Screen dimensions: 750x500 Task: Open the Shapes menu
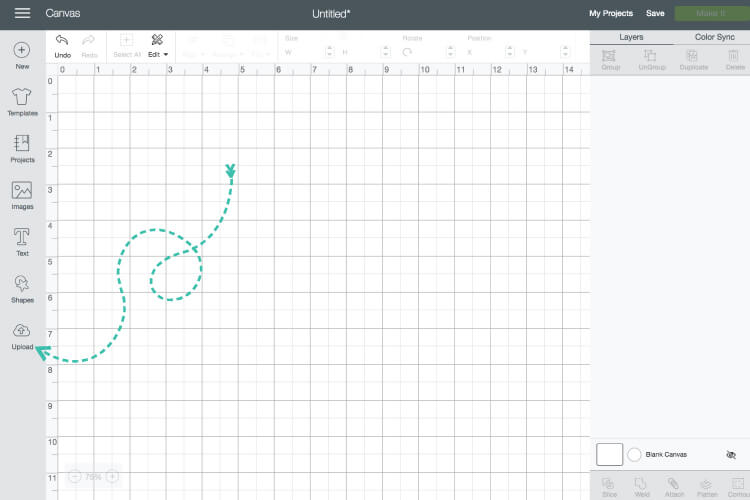coord(22,289)
